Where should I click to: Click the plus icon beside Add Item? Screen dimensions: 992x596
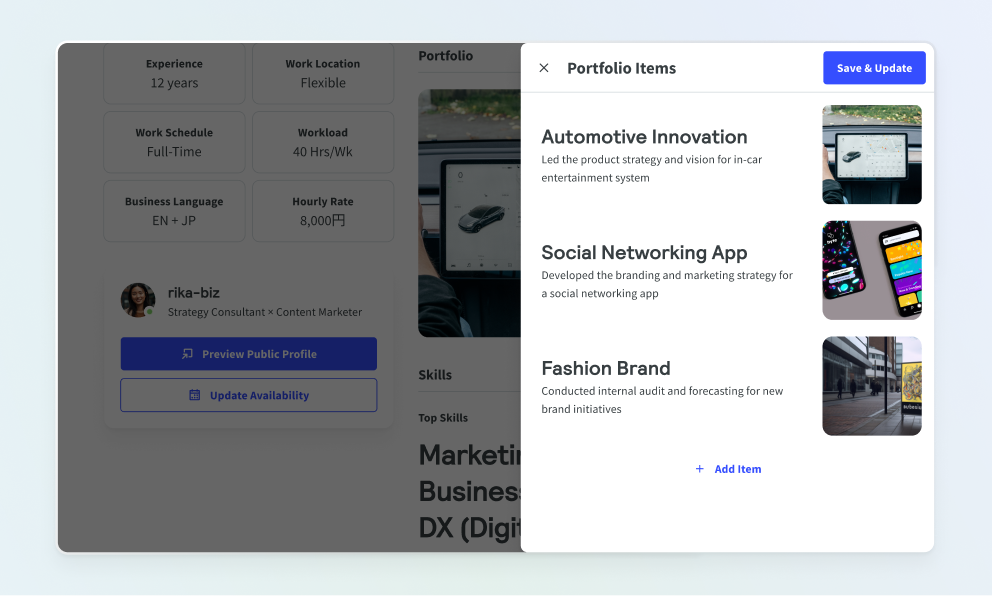tap(699, 469)
